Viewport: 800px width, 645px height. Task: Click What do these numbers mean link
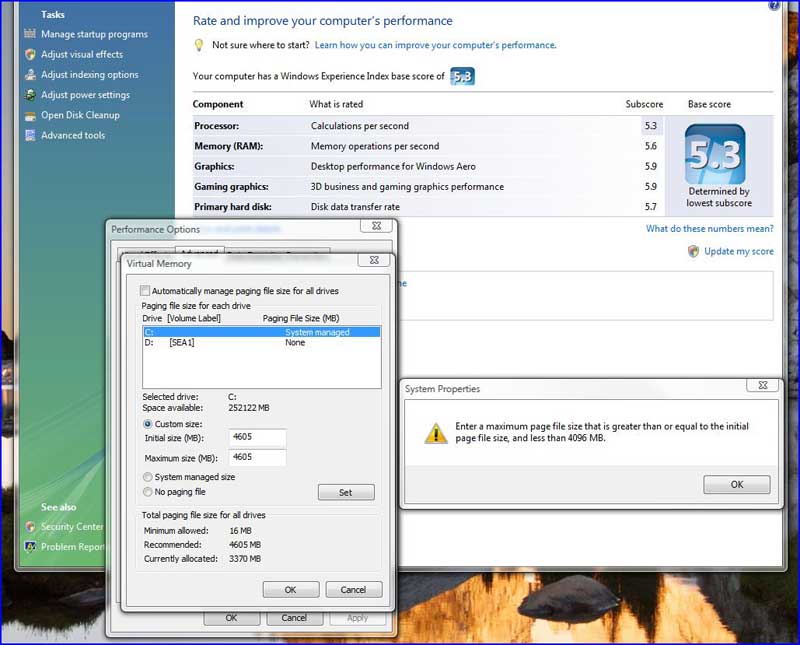pyautogui.click(x=710, y=229)
